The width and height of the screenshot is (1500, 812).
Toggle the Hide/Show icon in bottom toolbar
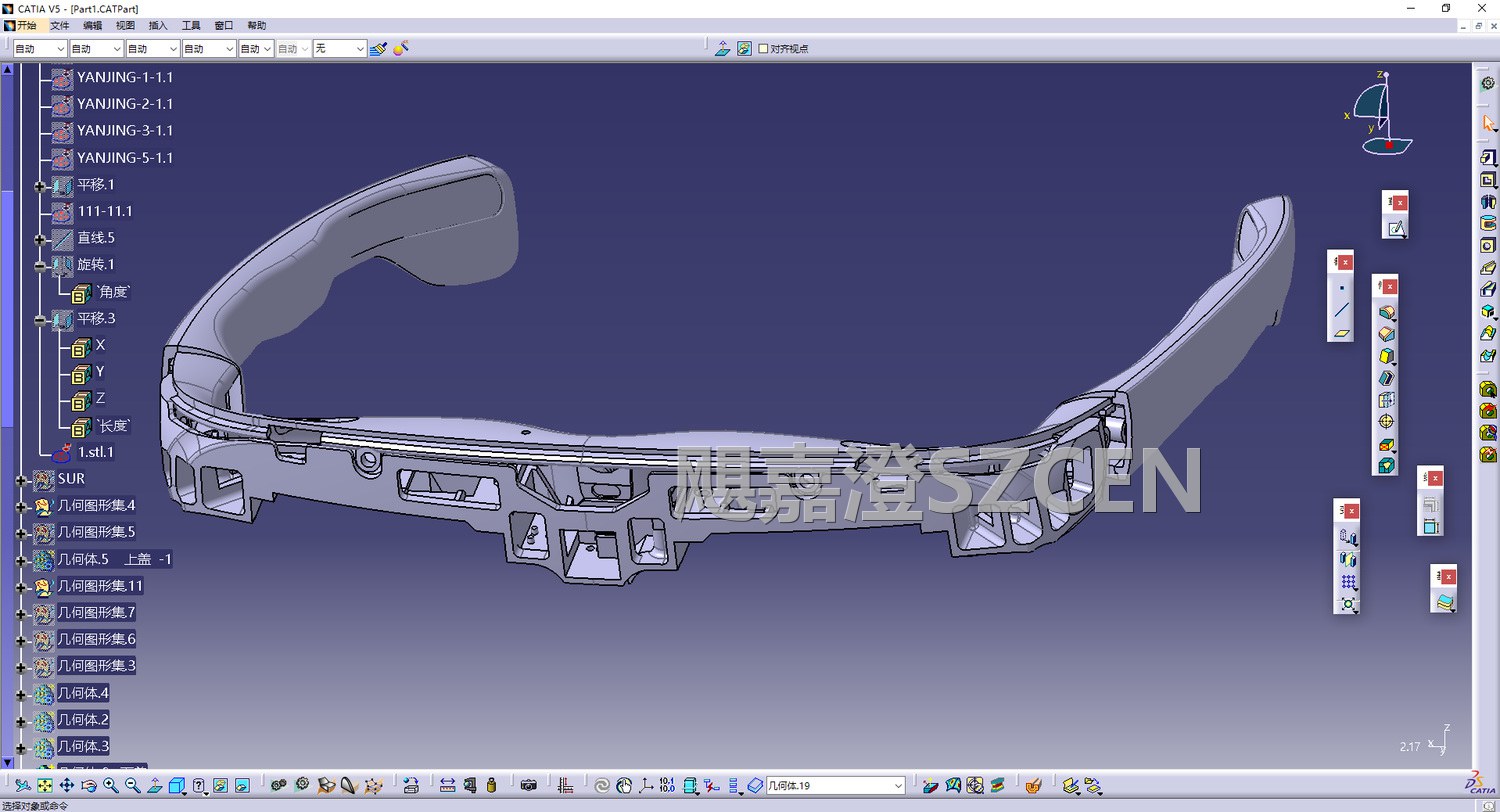click(220, 786)
